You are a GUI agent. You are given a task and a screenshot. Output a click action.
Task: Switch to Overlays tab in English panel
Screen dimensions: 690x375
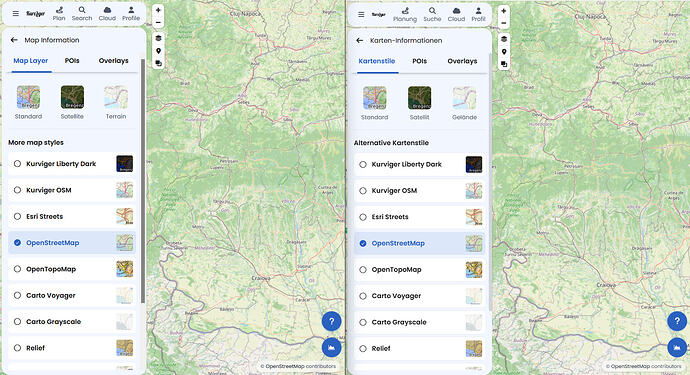click(114, 61)
